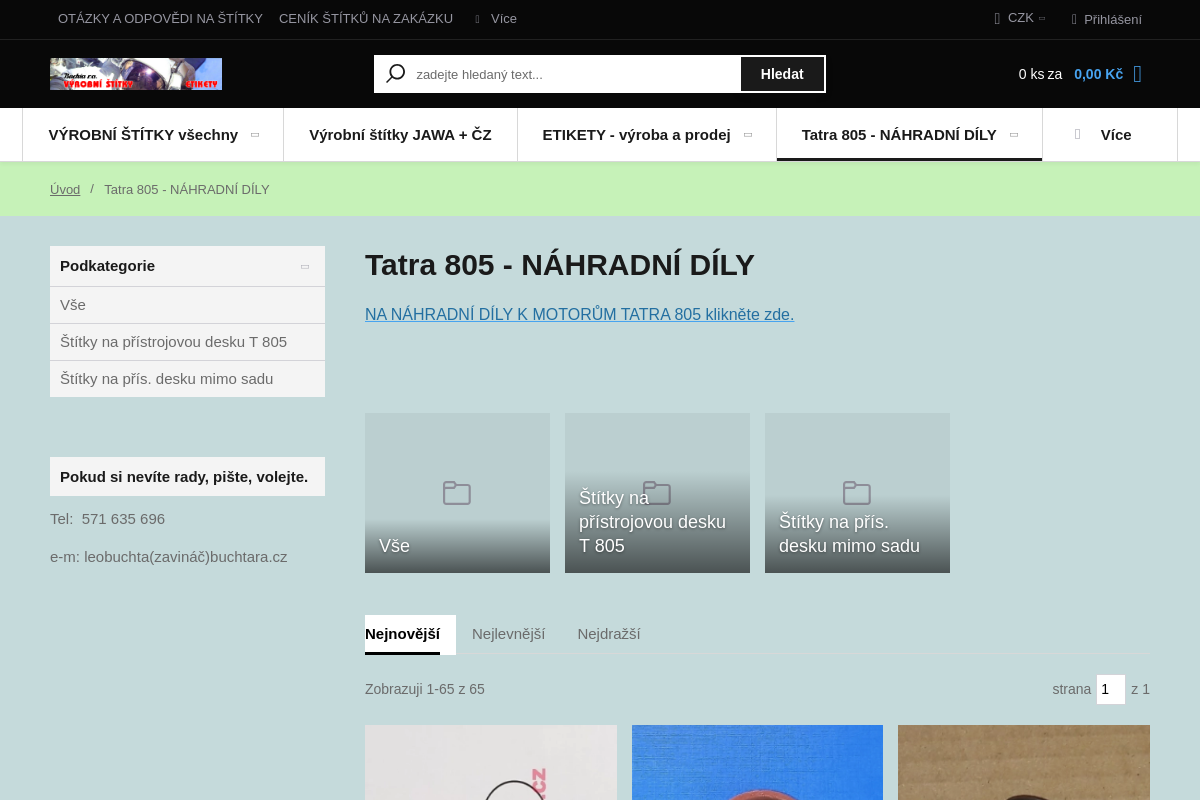Screen dimensions: 1200x800
Task: Collapse the Podkategorie sidebar panel
Action: pos(305,266)
